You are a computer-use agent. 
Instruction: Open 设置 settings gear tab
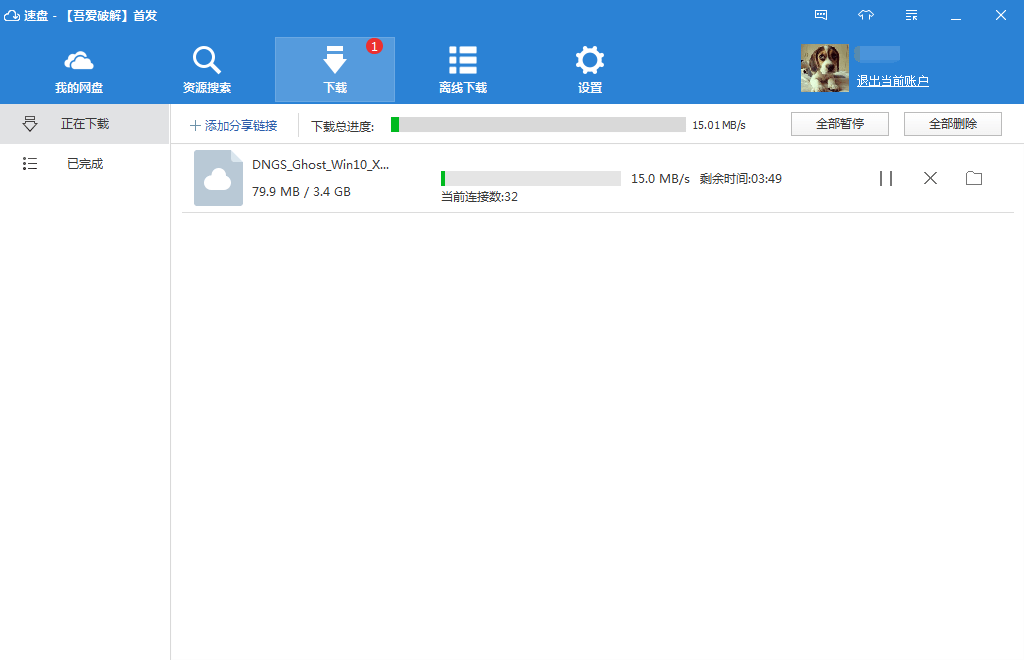click(590, 70)
